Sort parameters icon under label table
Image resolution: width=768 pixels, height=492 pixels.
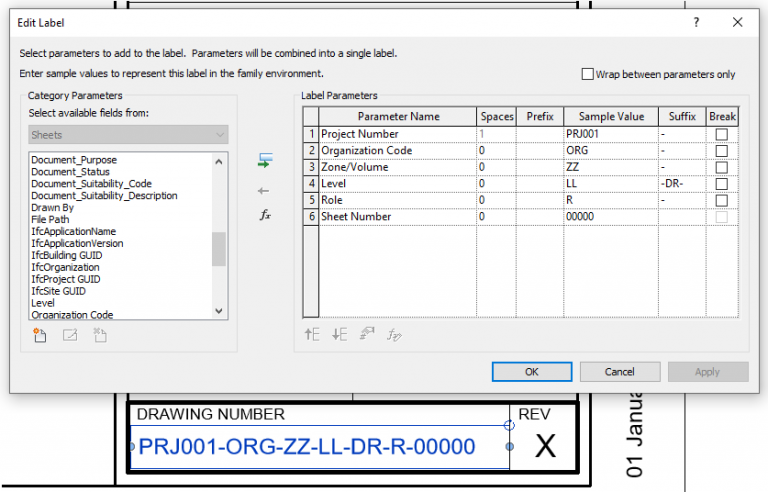[367, 334]
